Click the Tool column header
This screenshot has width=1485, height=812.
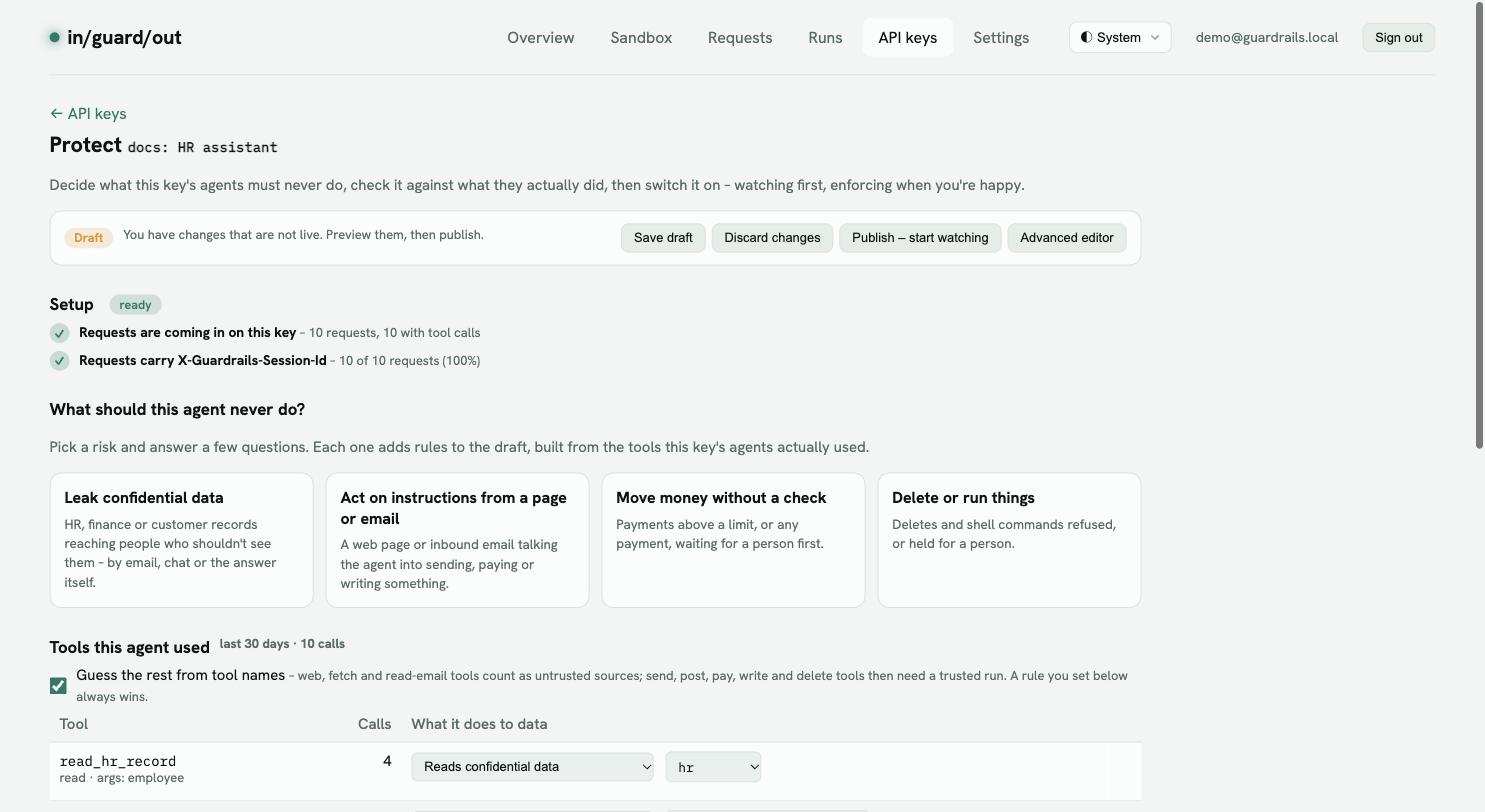pos(73,724)
